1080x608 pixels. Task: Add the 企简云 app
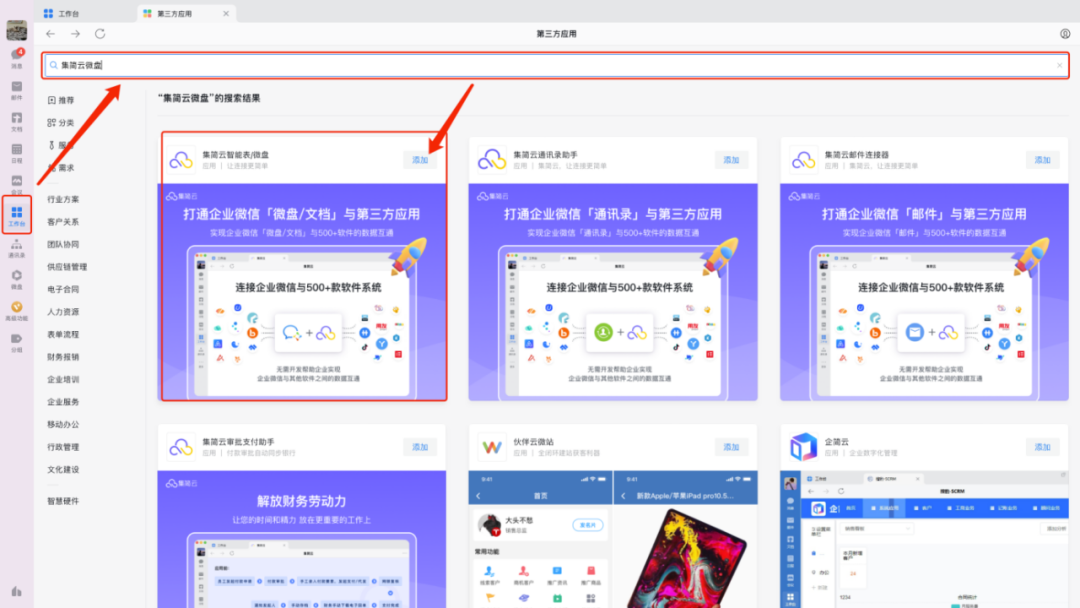(x=1042, y=447)
